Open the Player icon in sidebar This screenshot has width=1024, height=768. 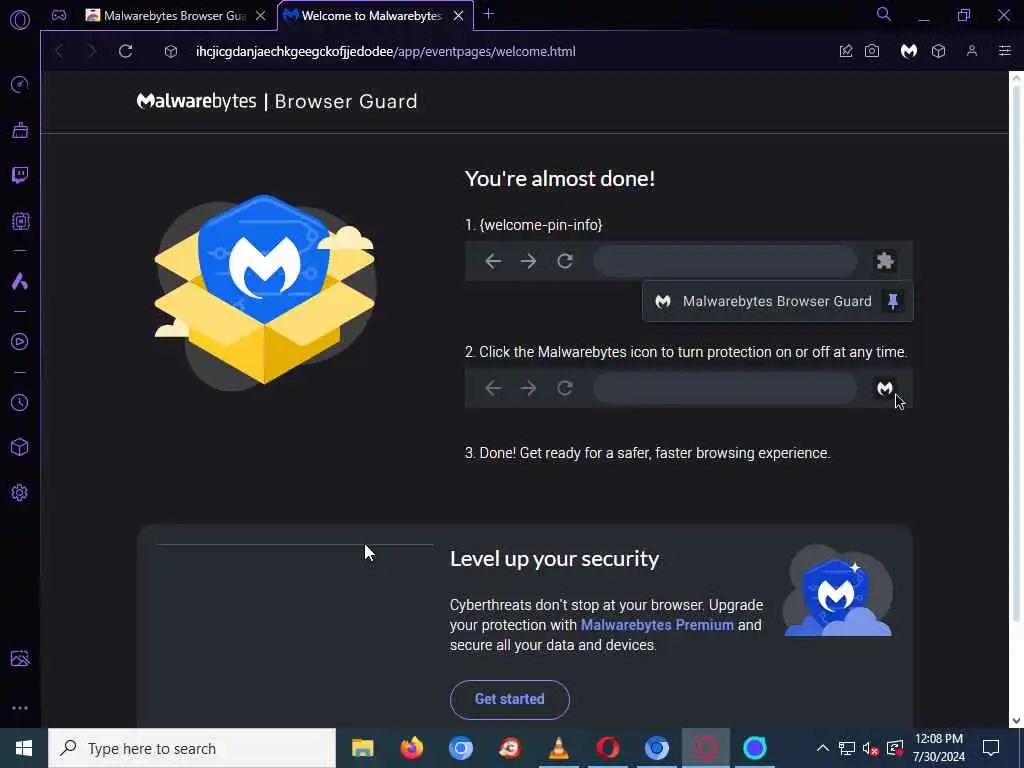tap(20, 342)
